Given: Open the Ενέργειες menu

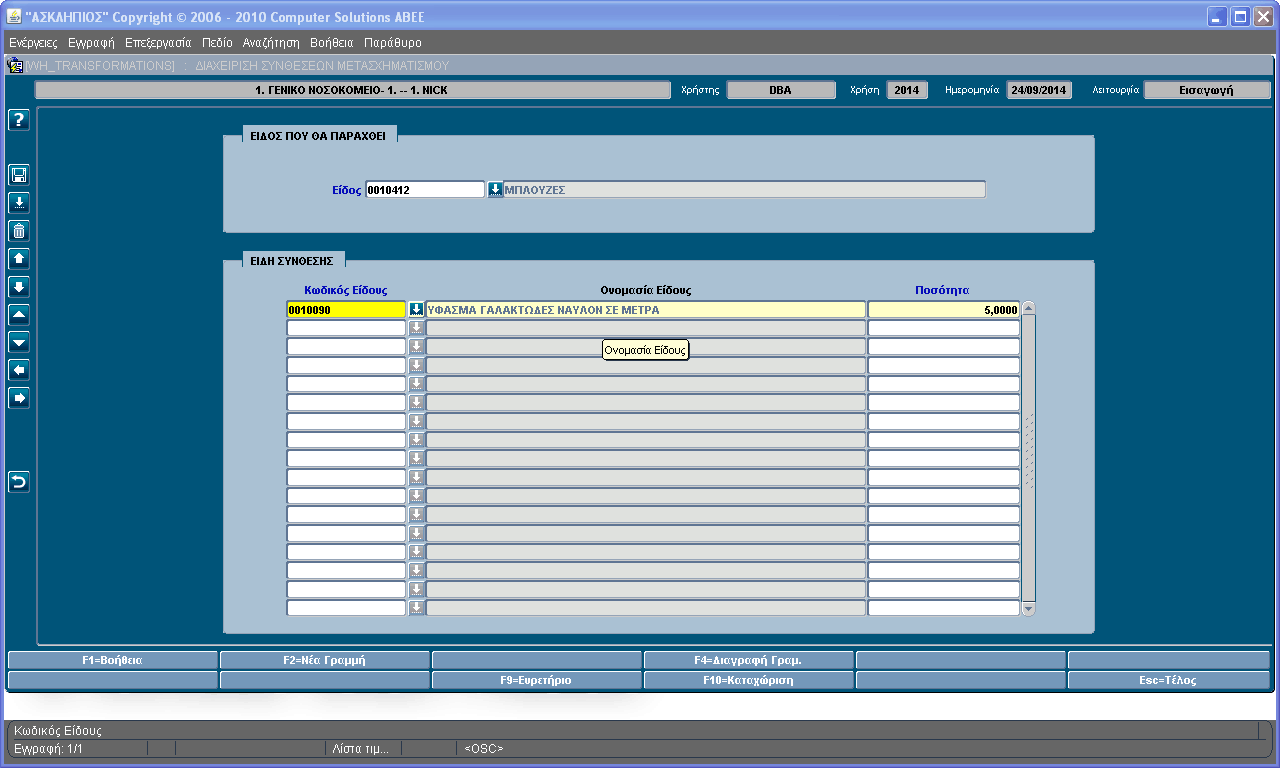Looking at the screenshot, I should [33, 43].
